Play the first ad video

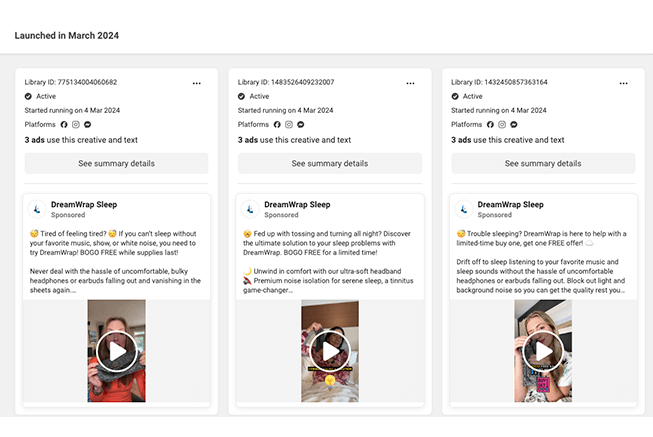click(x=116, y=350)
